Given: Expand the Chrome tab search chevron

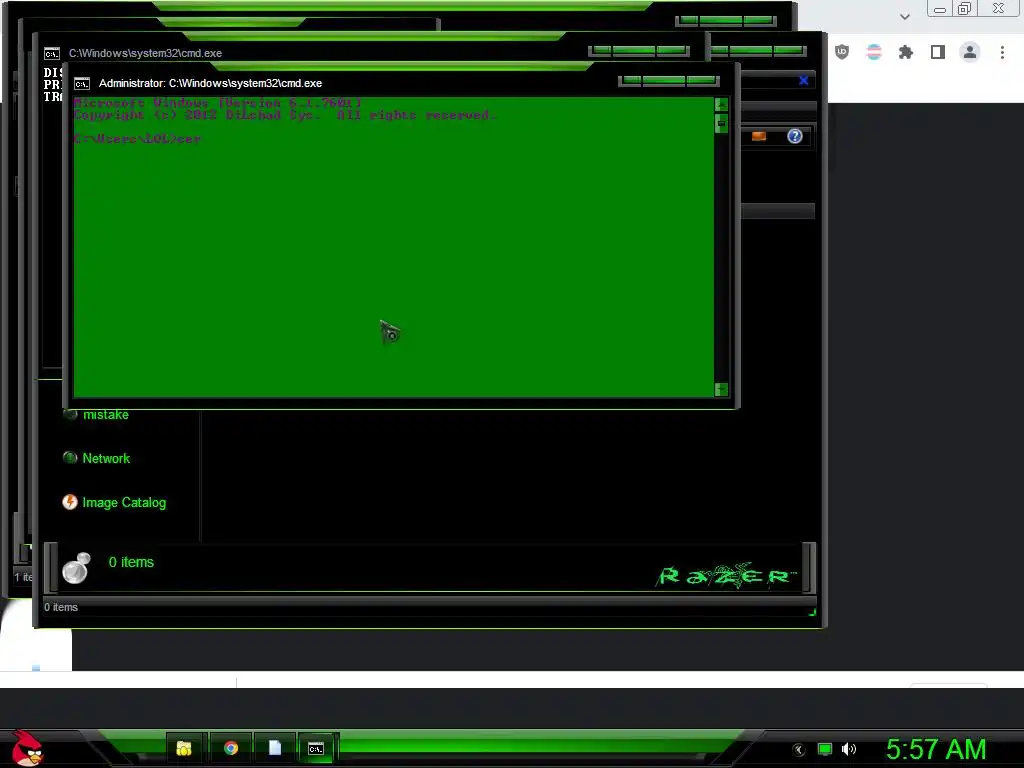Looking at the screenshot, I should point(904,16).
